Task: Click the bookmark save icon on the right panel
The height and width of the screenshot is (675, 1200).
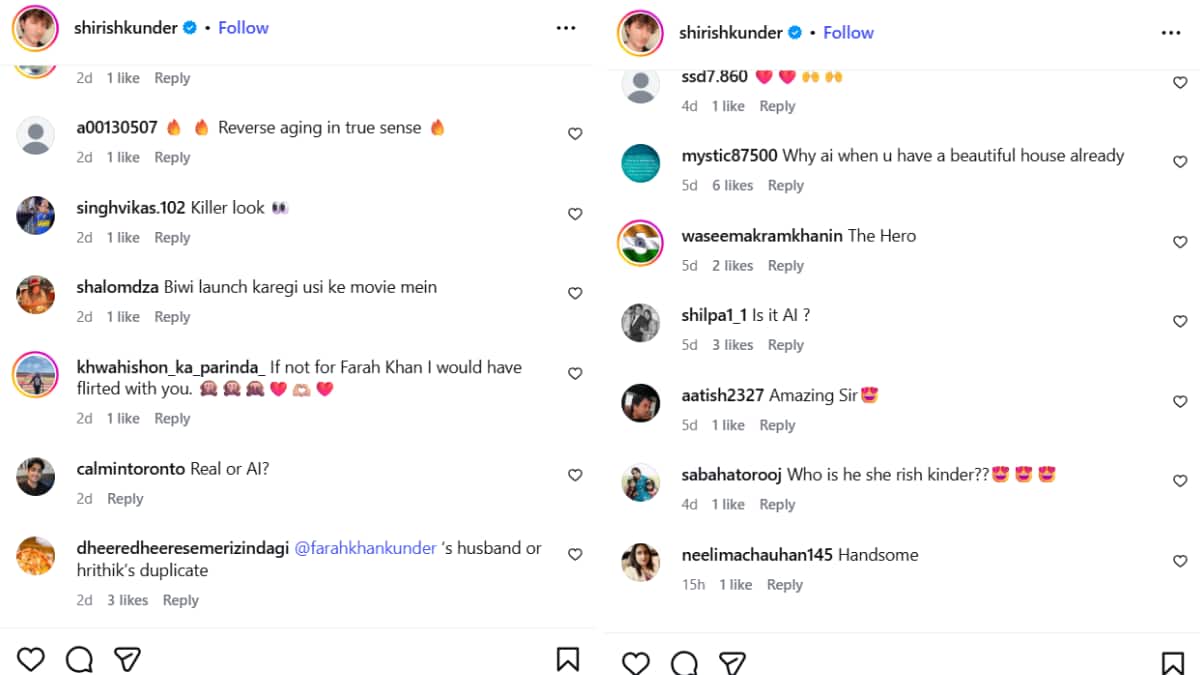Action: 1173,661
